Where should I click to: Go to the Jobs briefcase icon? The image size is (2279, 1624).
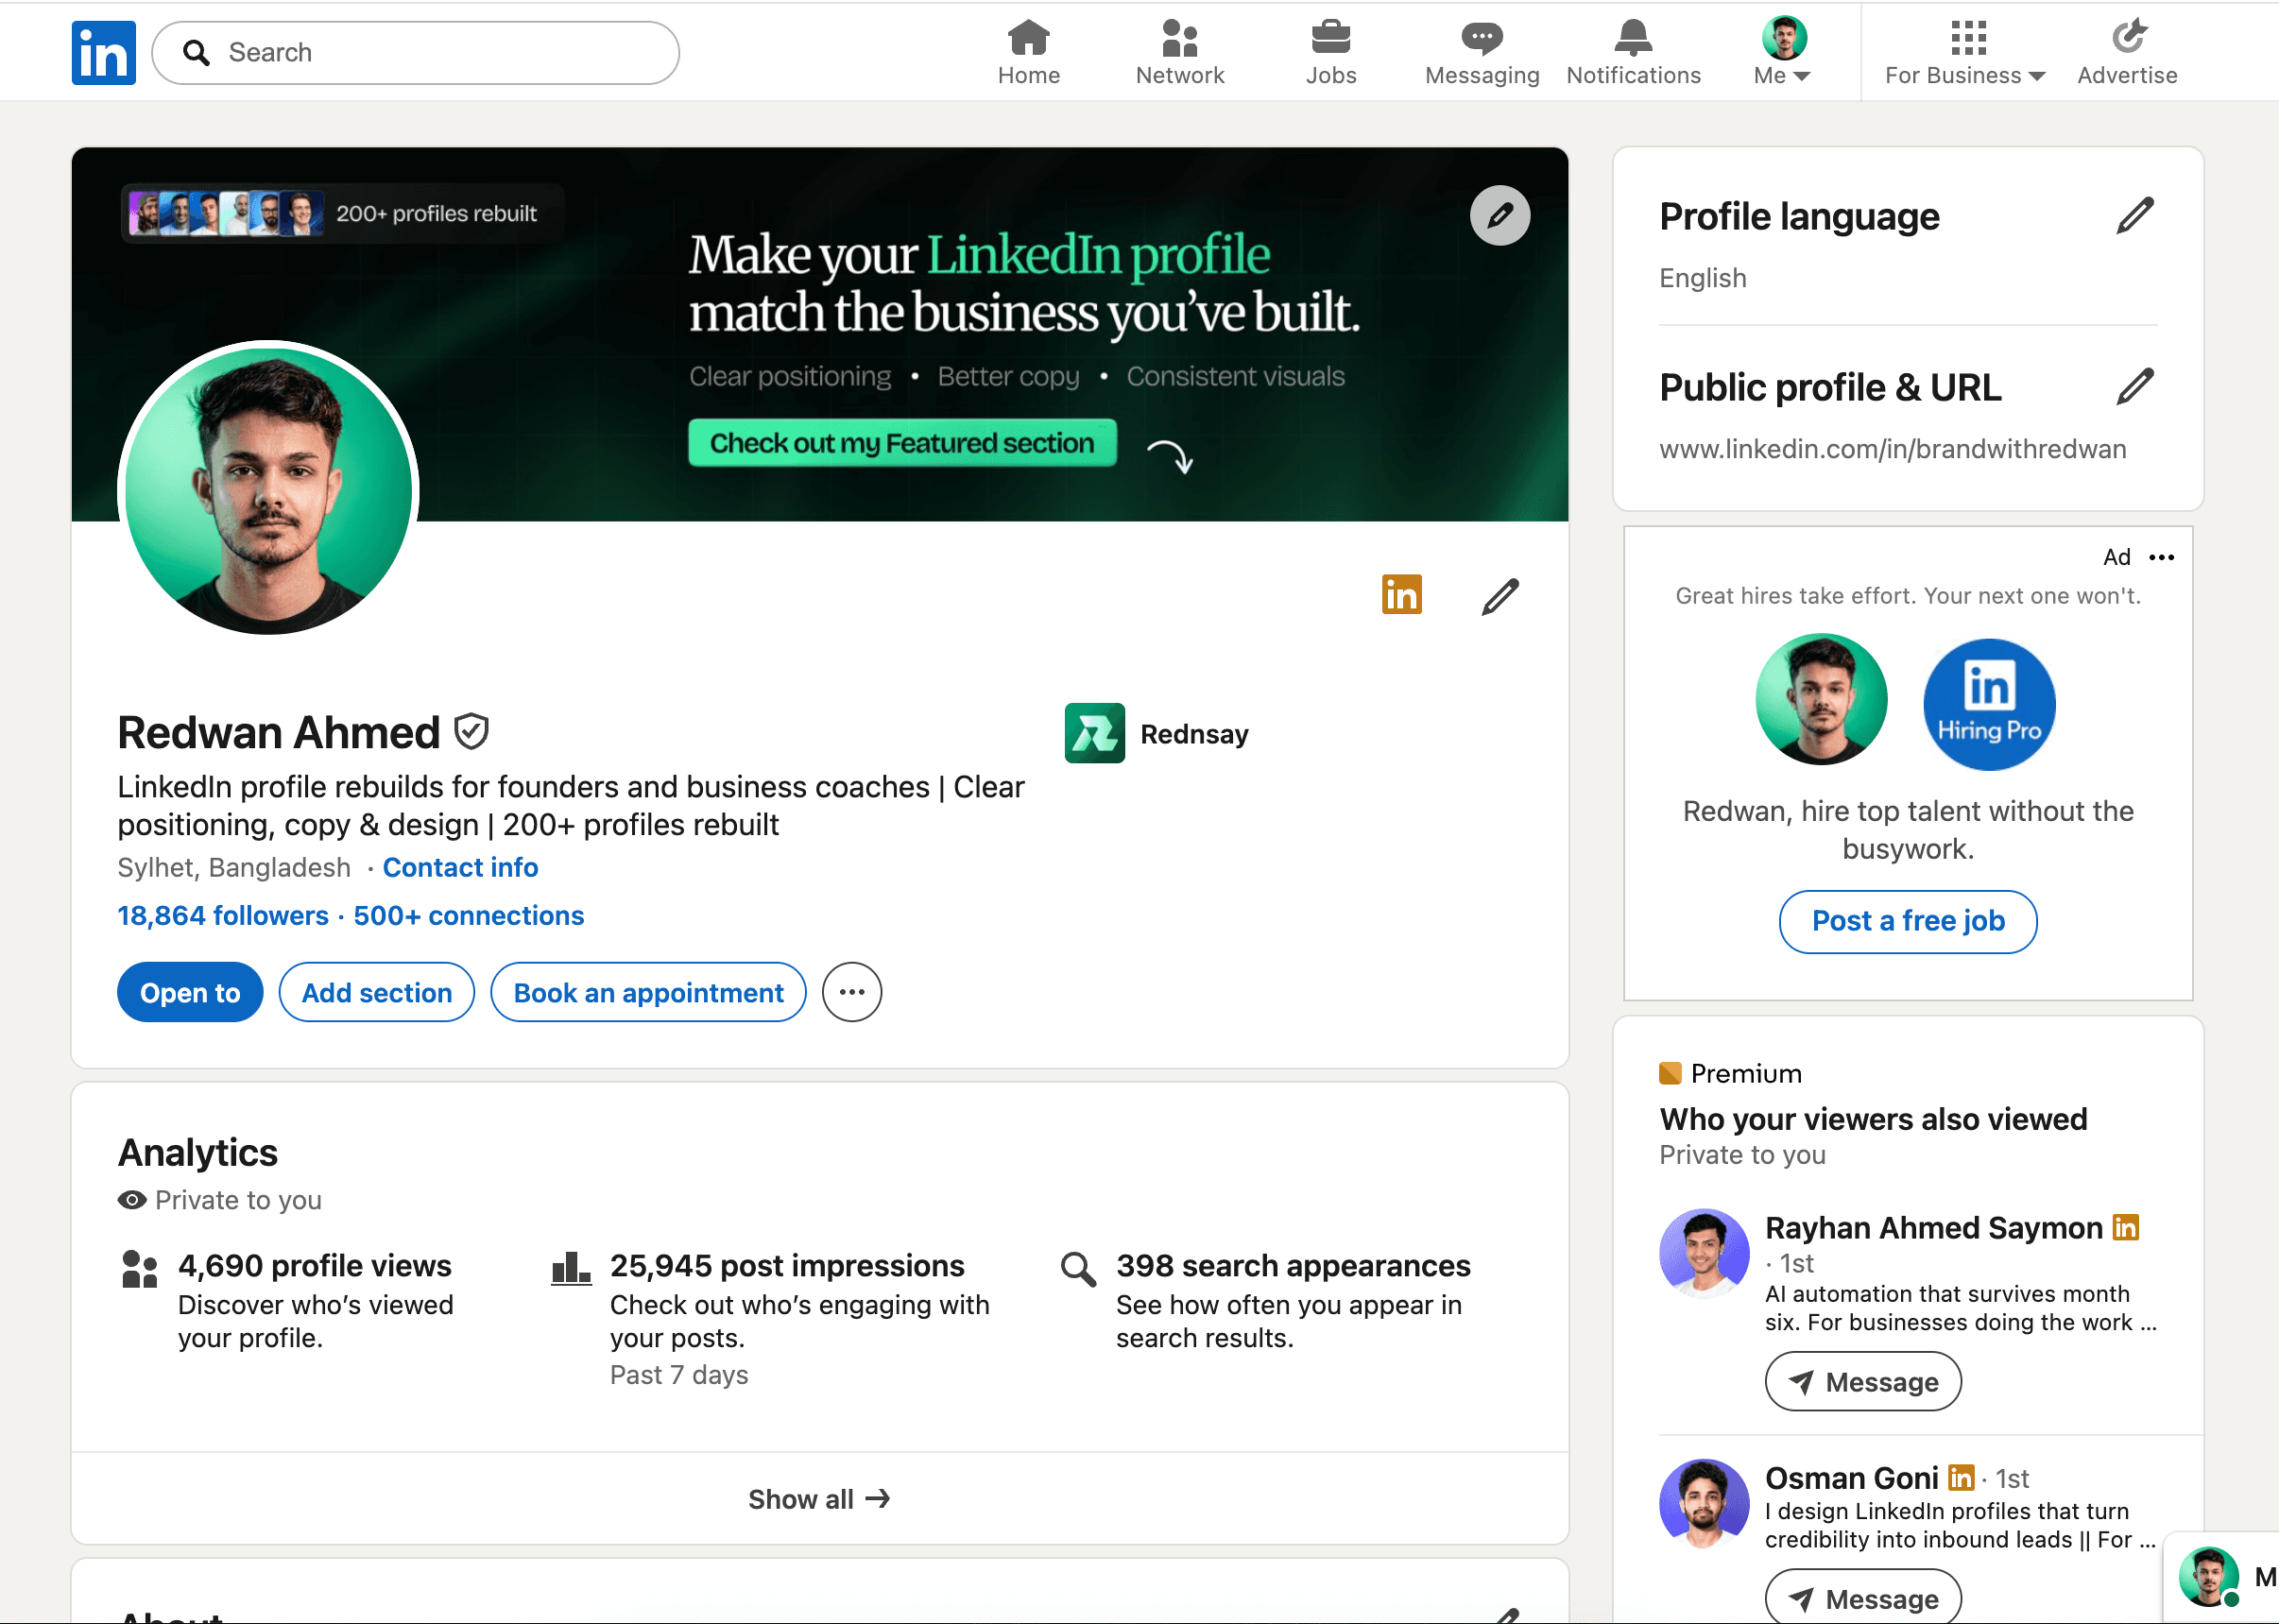coord(1330,53)
